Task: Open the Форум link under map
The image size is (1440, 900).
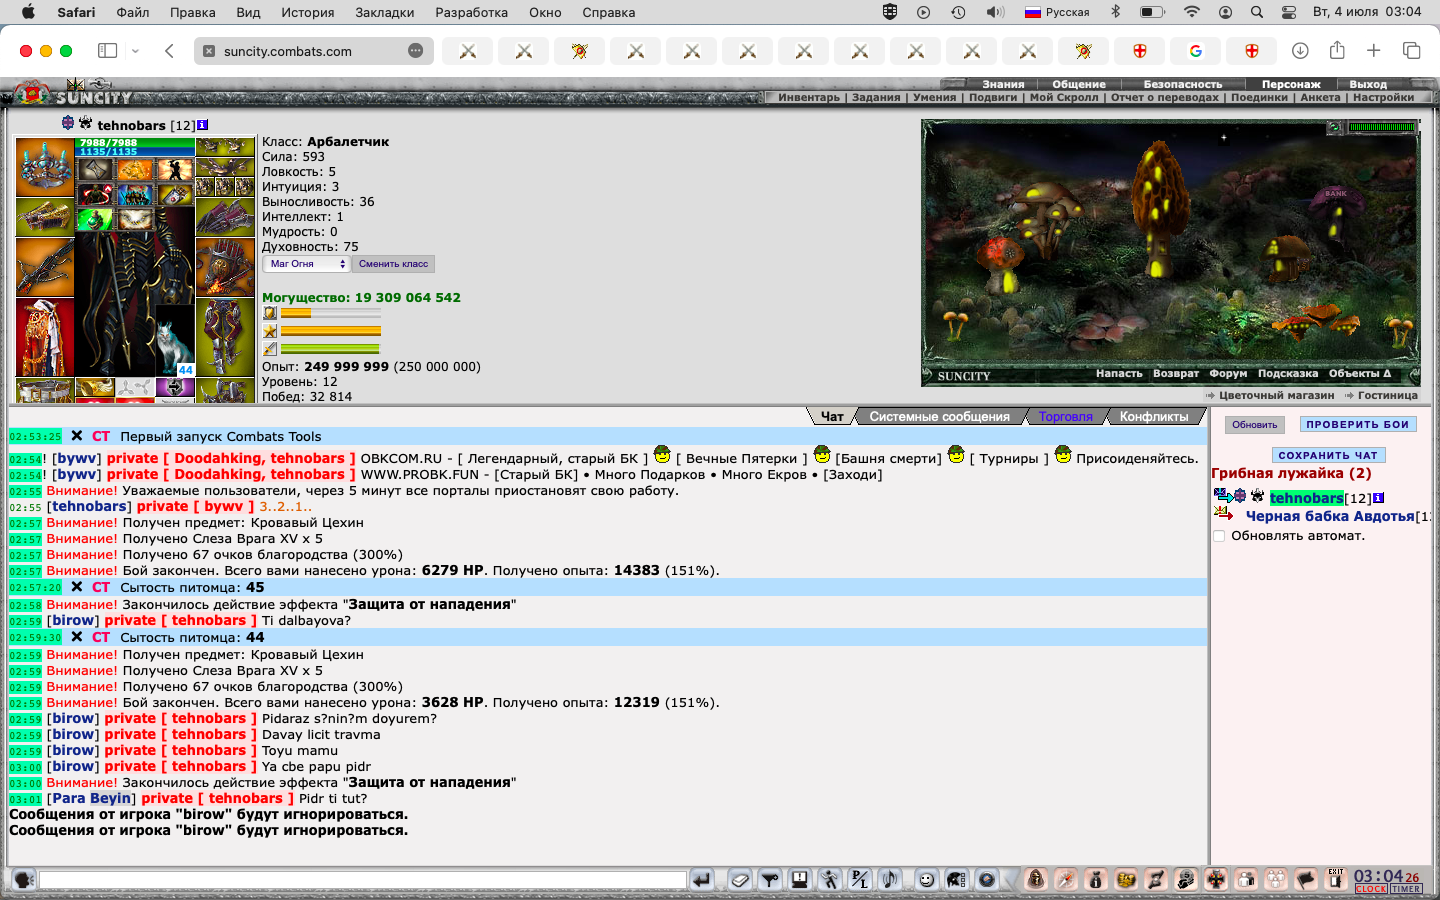Action: (1228, 373)
